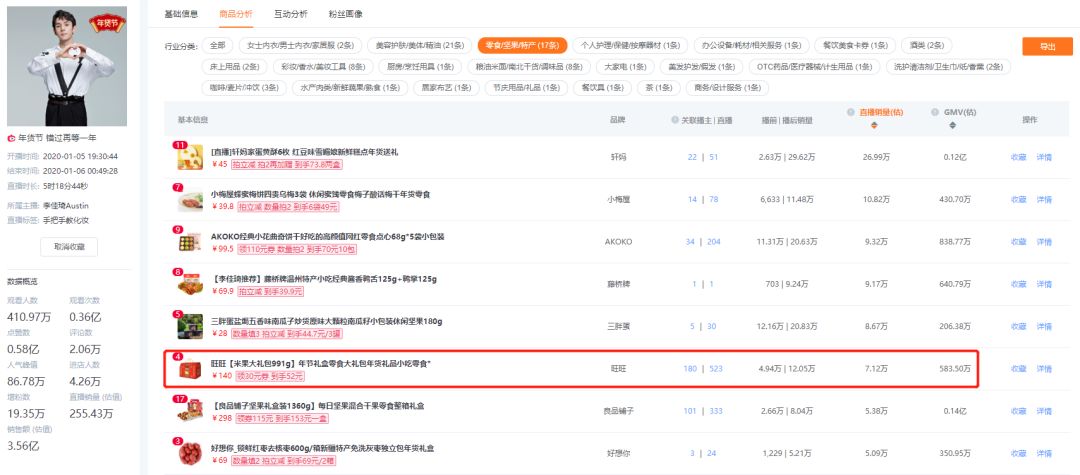Click the orange 导出 export button
This screenshot has width=1080, height=475.
[1048, 46]
